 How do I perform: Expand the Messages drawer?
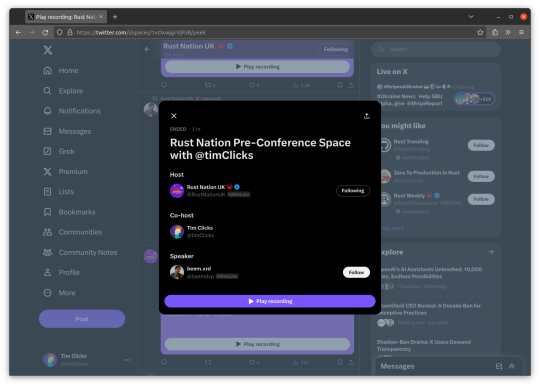[512, 366]
